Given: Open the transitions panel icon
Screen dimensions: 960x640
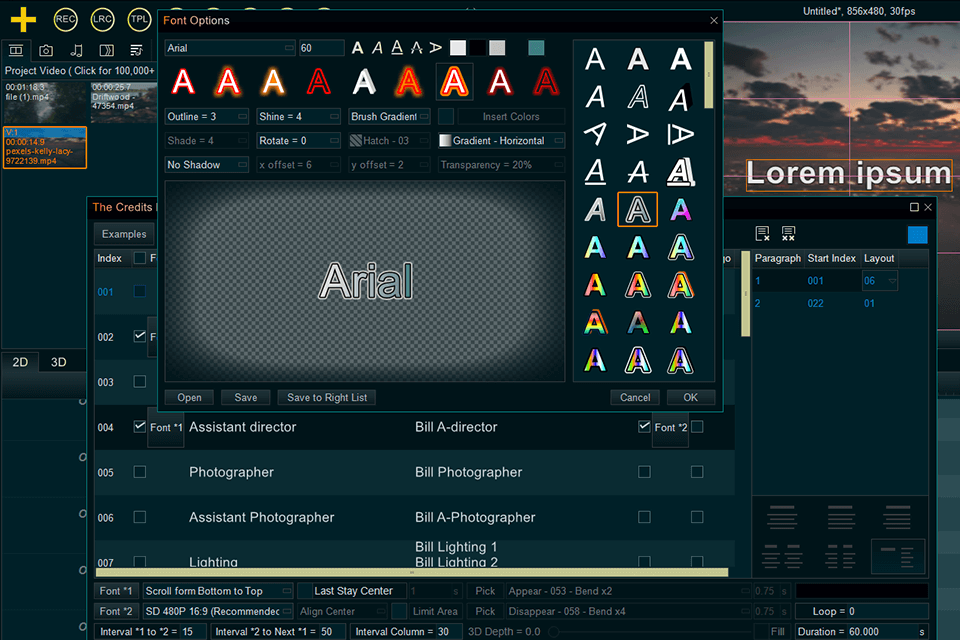Looking at the screenshot, I should click(x=107, y=50).
